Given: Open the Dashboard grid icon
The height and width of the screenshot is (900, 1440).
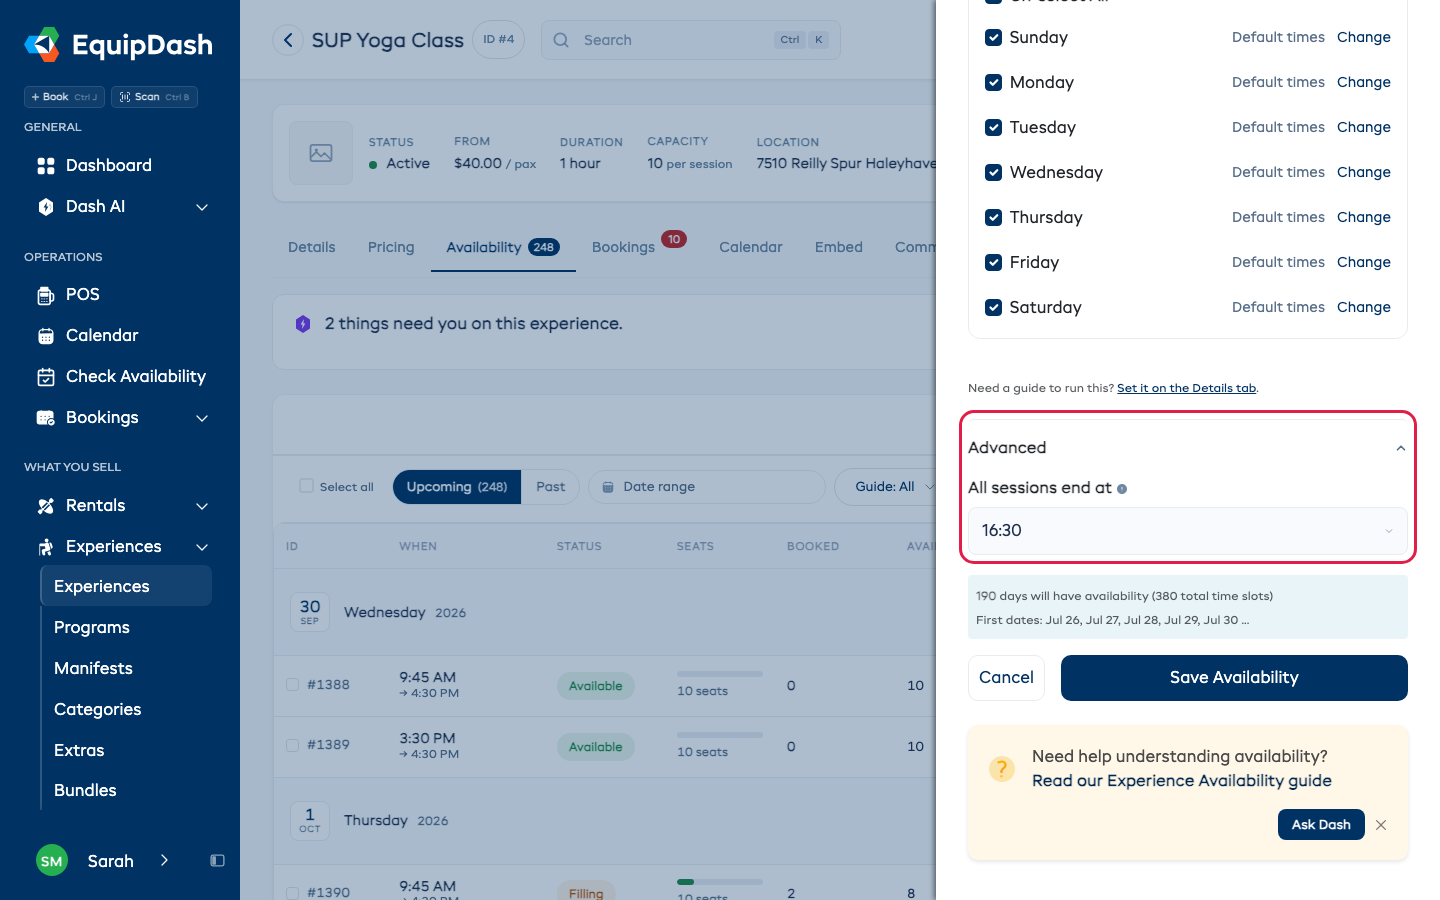Looking at the screenshot, I should point(46,166).
